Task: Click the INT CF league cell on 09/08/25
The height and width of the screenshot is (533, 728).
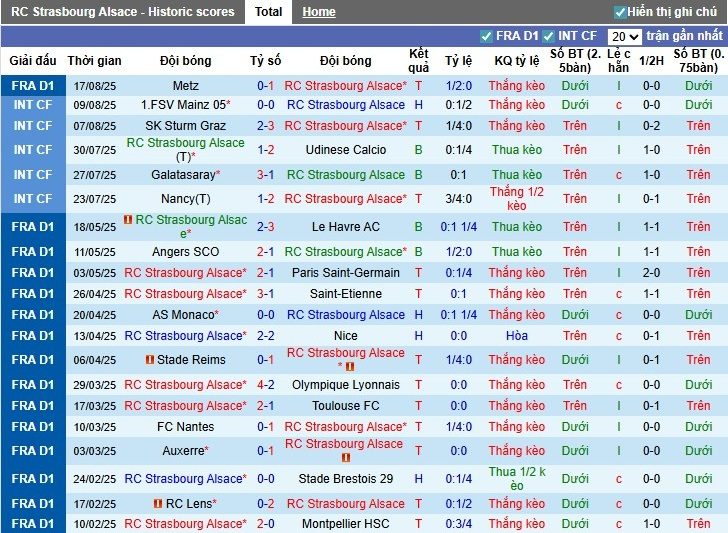Action: click(x=33, y=105)
